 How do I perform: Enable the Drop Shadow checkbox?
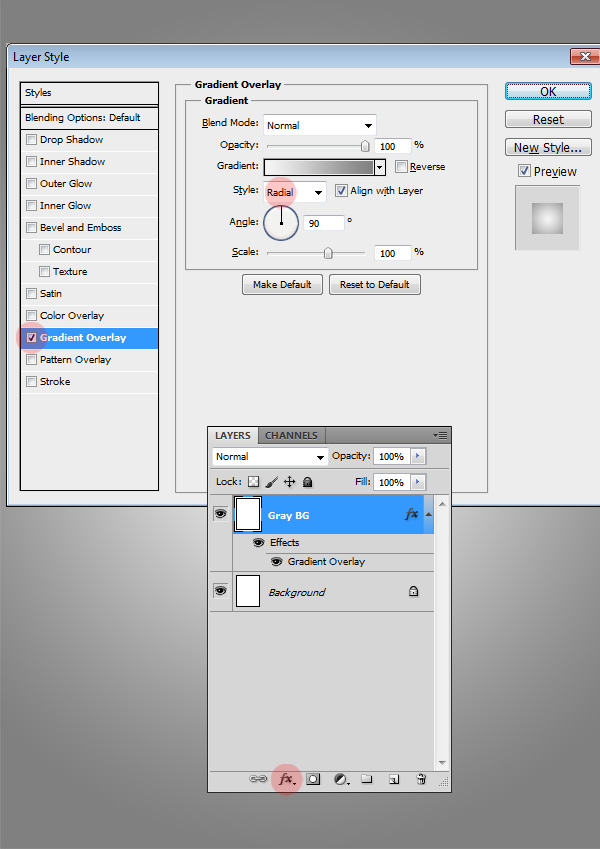click(32, 140)
